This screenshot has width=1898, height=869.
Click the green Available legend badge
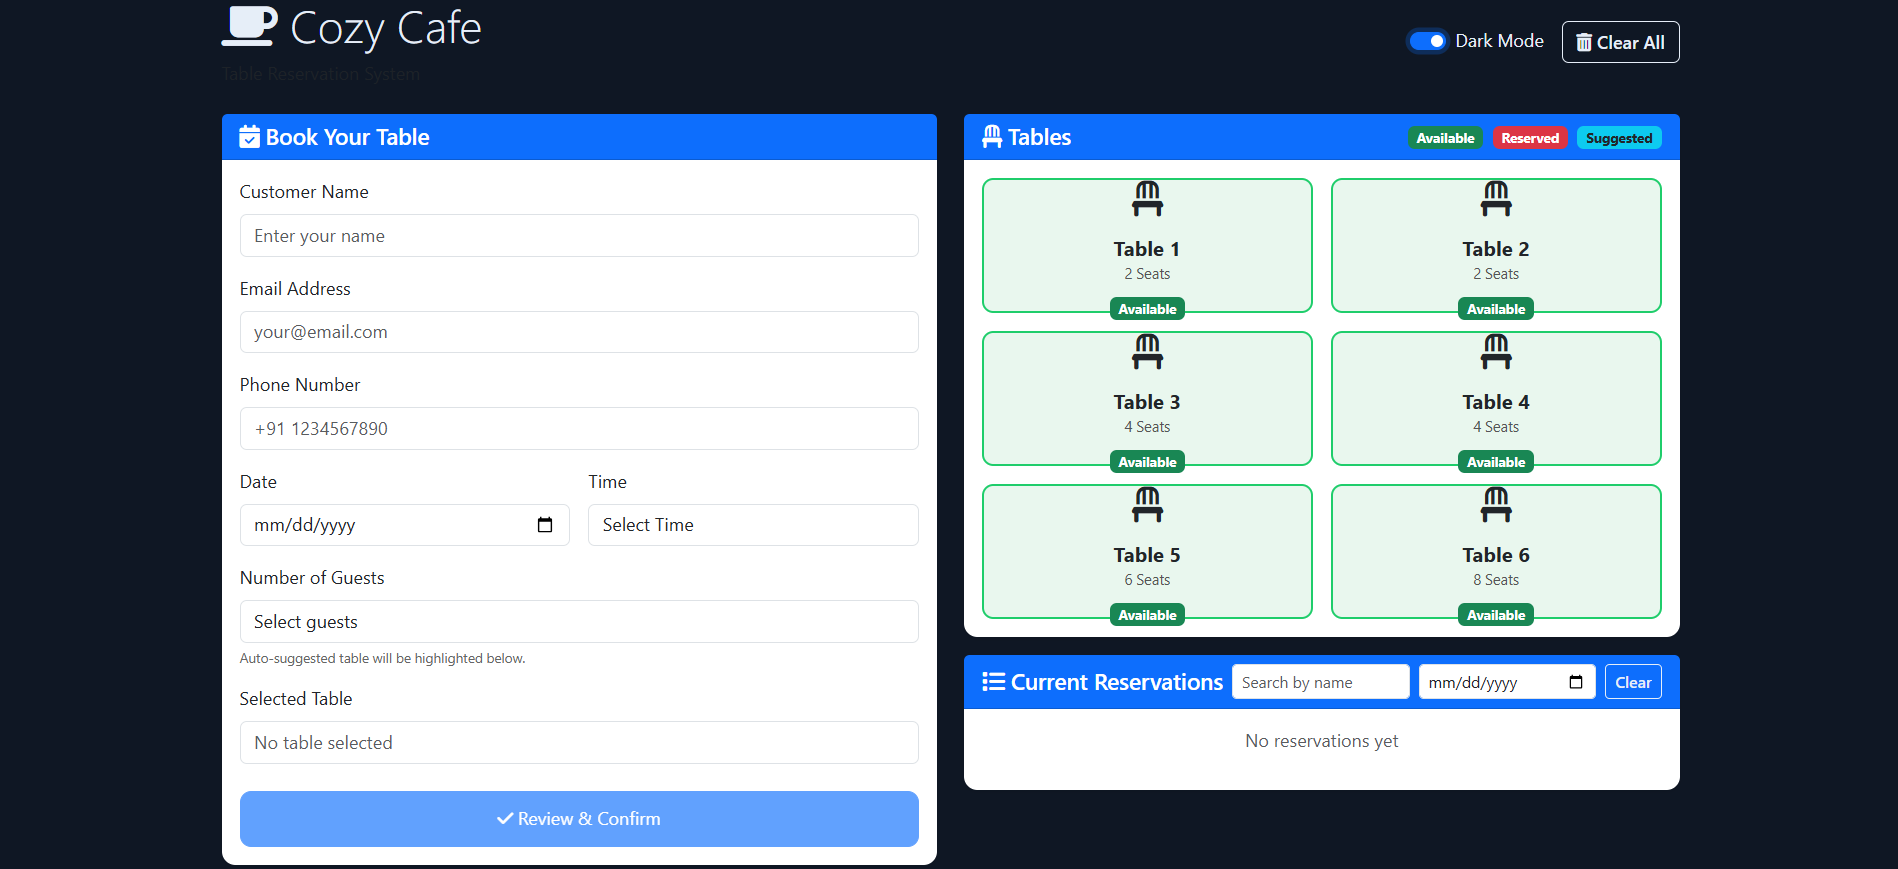point(1444,138)
